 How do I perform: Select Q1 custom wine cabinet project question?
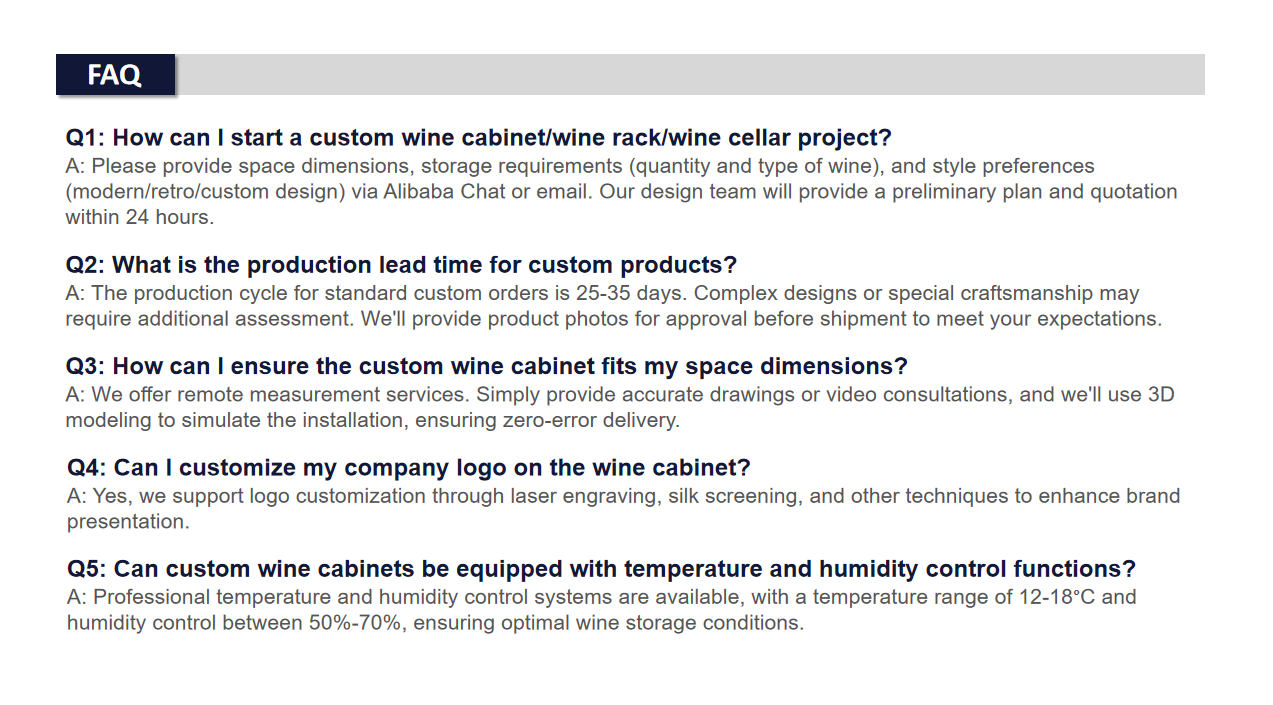pyautogui.click(x=479, y=138)
